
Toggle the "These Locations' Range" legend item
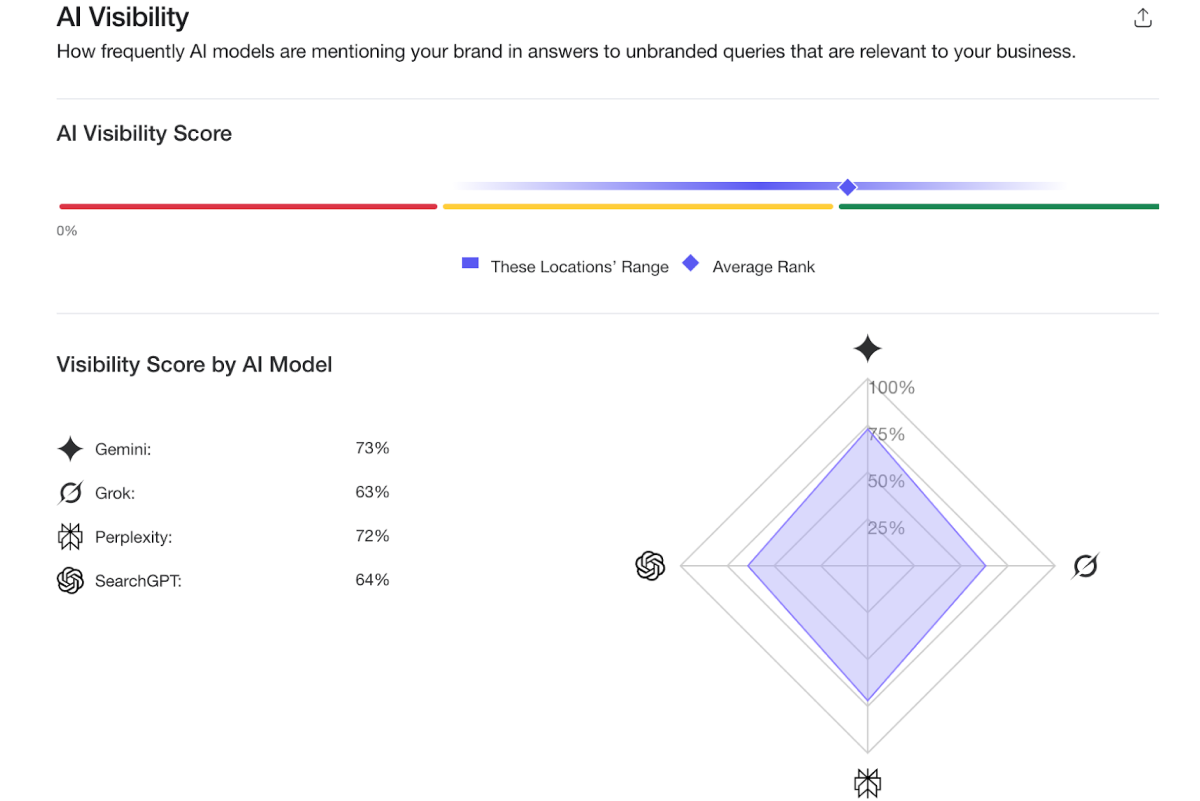pos(566,267)
